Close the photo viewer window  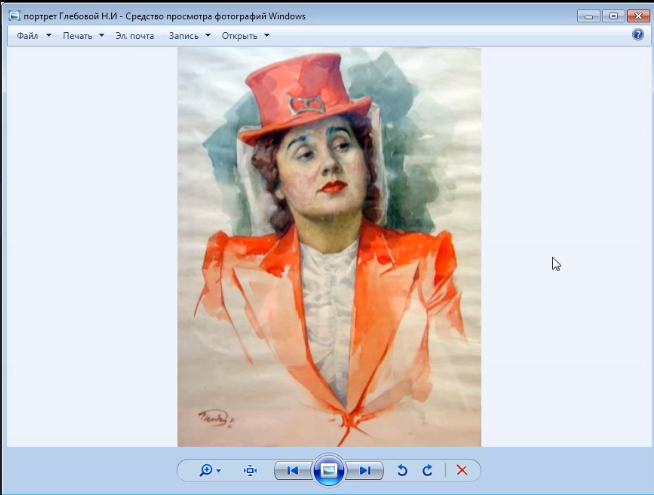coord(636,15)
